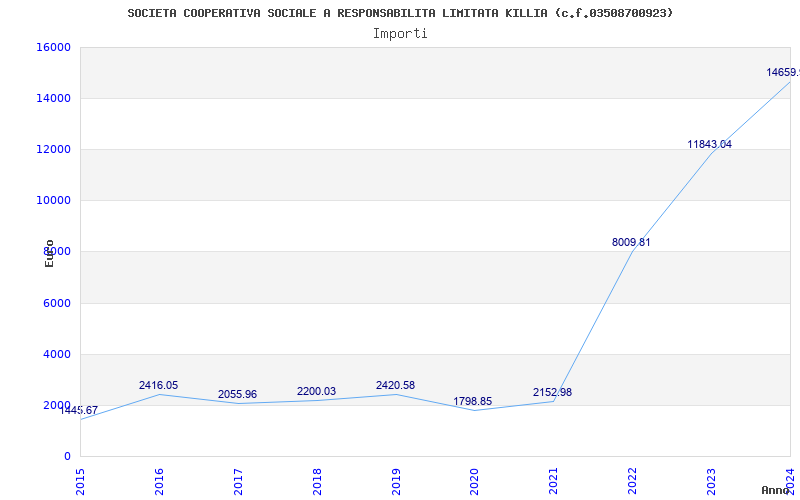This screenshot has height=500, width=800.
Task: Select the 2055.96 data label
Action: [x=237, y=394]
